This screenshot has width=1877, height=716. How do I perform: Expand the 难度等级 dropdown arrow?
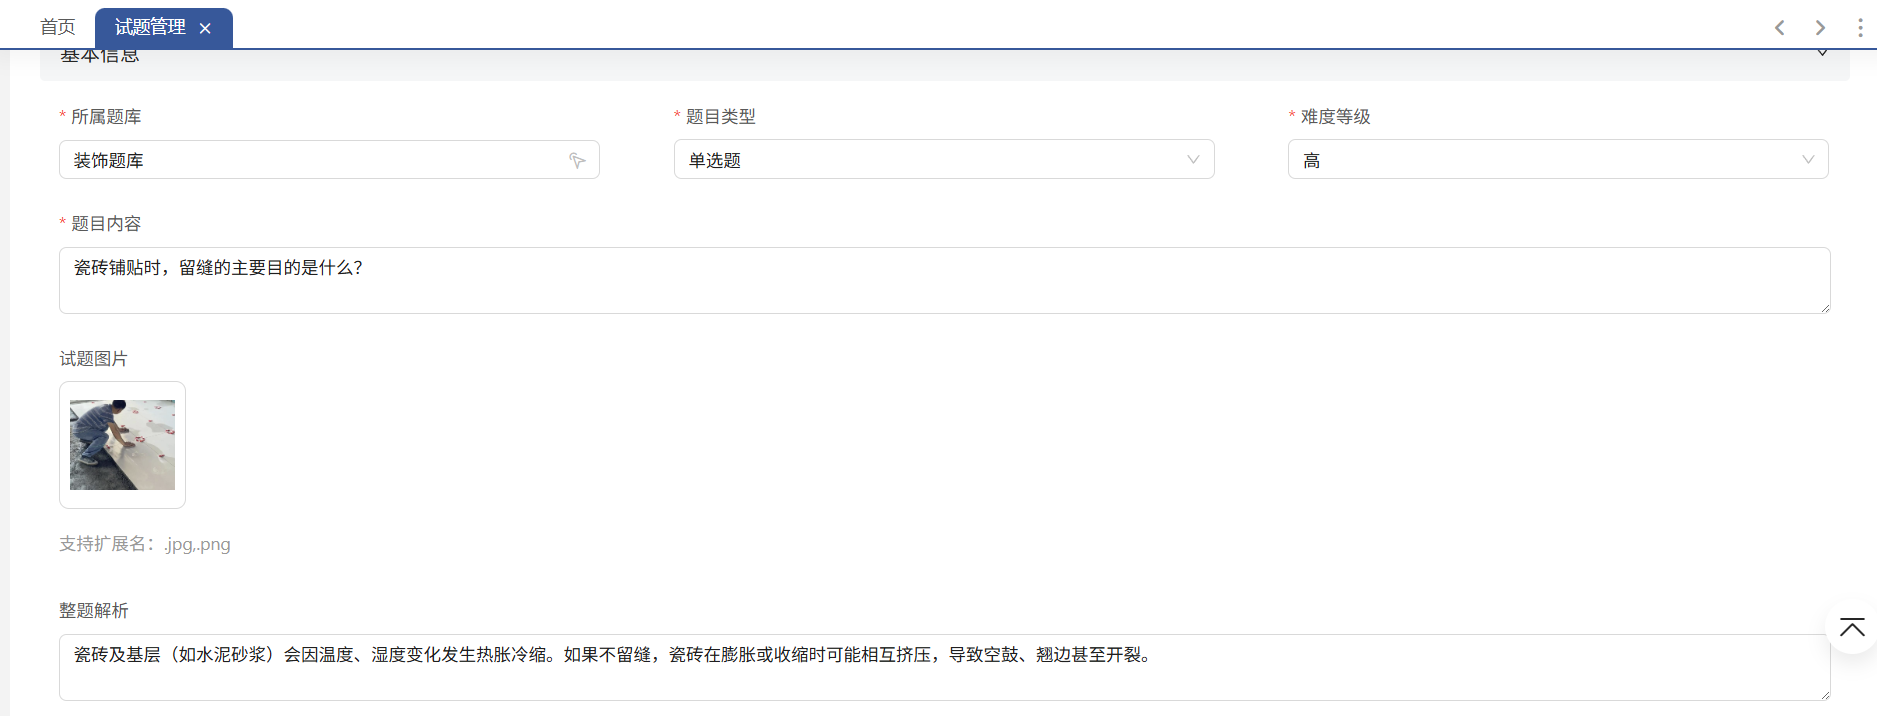click(x=1807, y=160)
